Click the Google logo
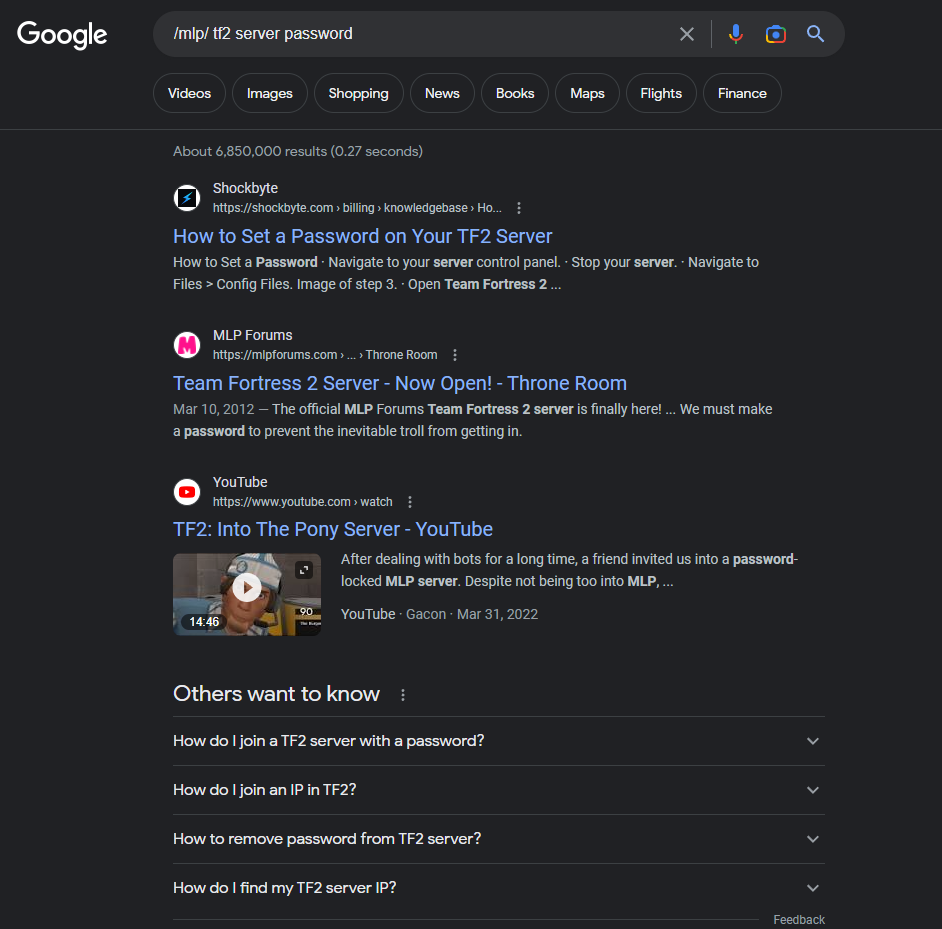The height and width of the screenshot is (929, 942). [62, 34]
